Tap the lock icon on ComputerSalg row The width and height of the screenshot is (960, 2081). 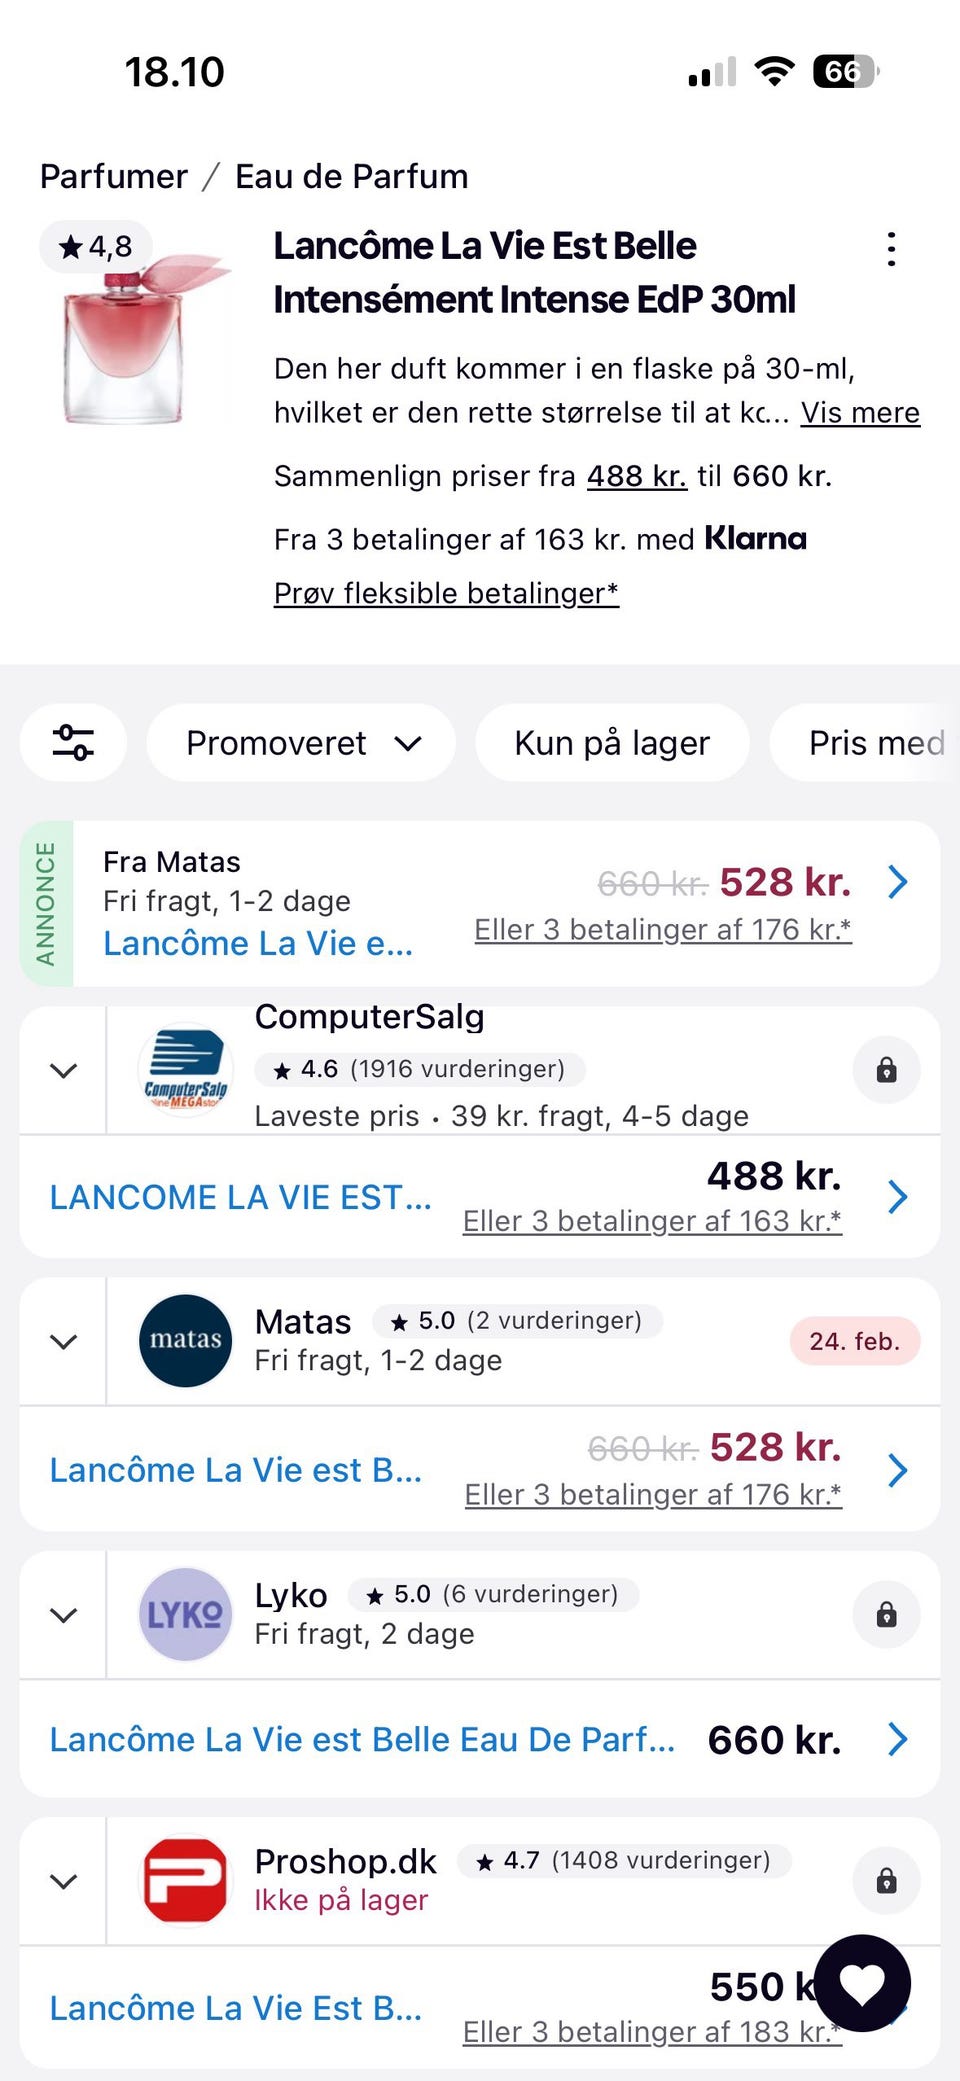tap(886, 1070)
